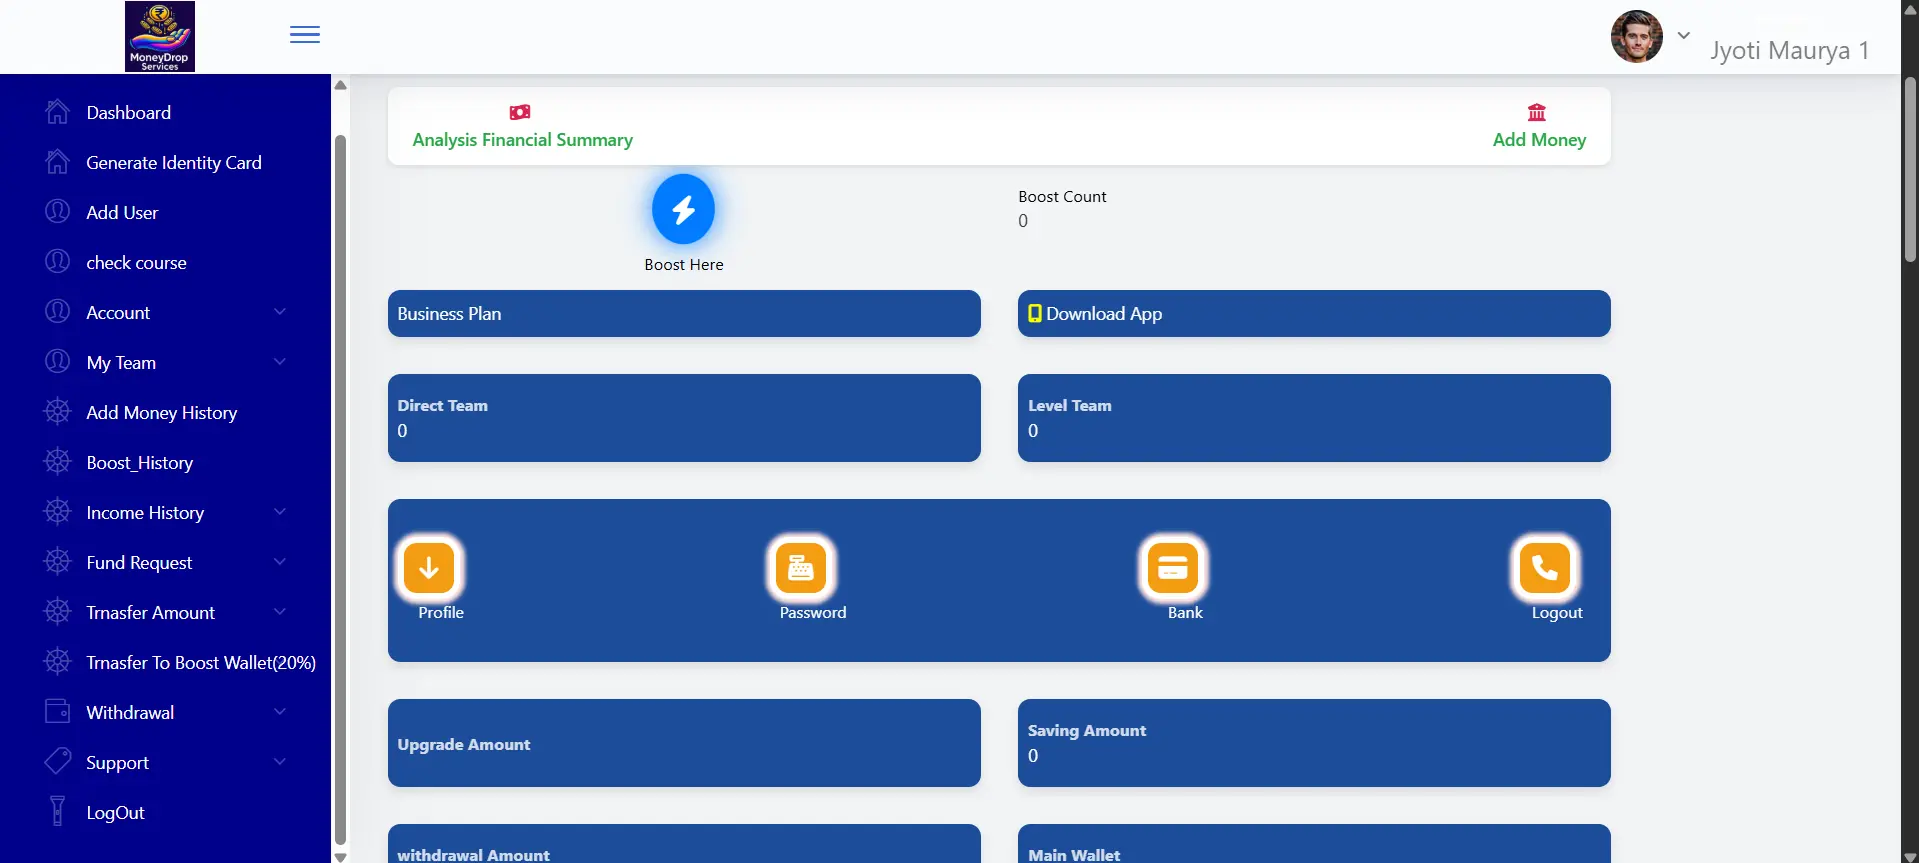Open the Add Money link

[x=1540, y=140]
